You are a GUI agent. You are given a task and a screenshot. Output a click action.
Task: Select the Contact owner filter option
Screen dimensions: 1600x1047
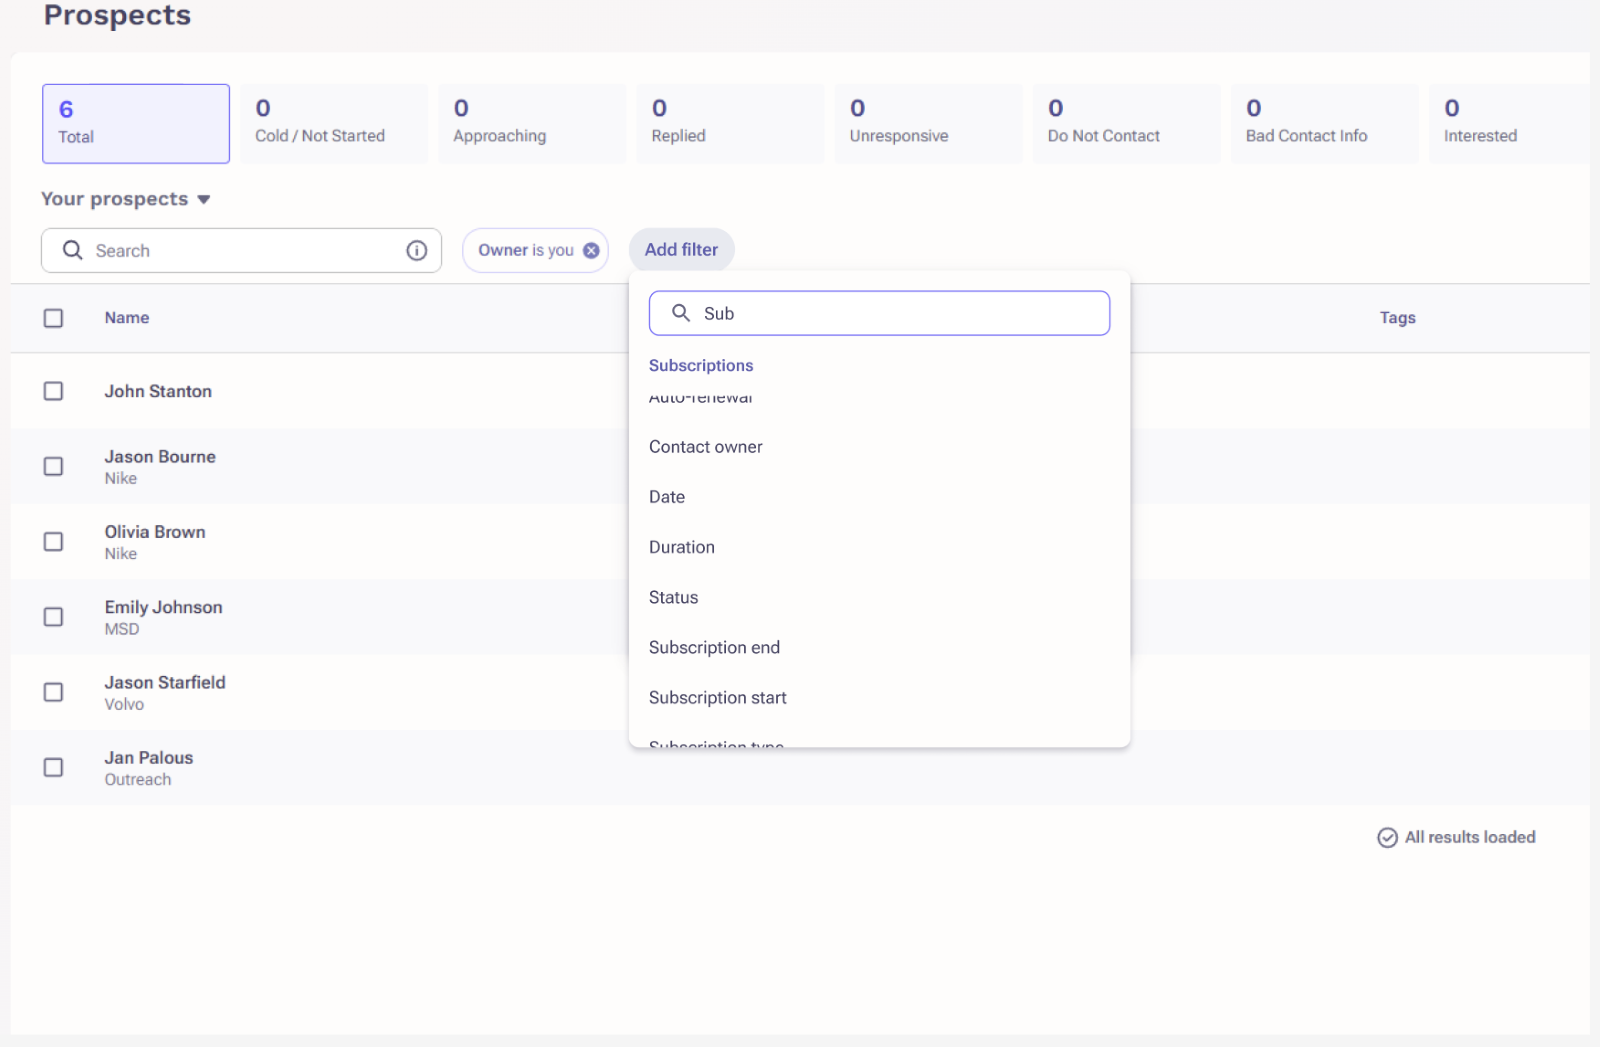tap(705, 447)
